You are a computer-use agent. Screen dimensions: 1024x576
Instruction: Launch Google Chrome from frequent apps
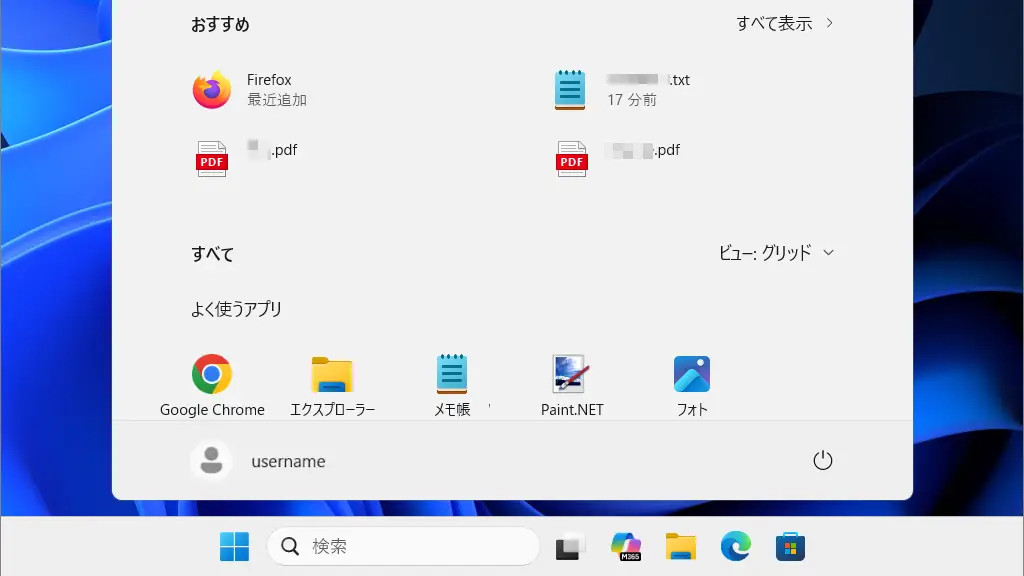tap(211, 375)
